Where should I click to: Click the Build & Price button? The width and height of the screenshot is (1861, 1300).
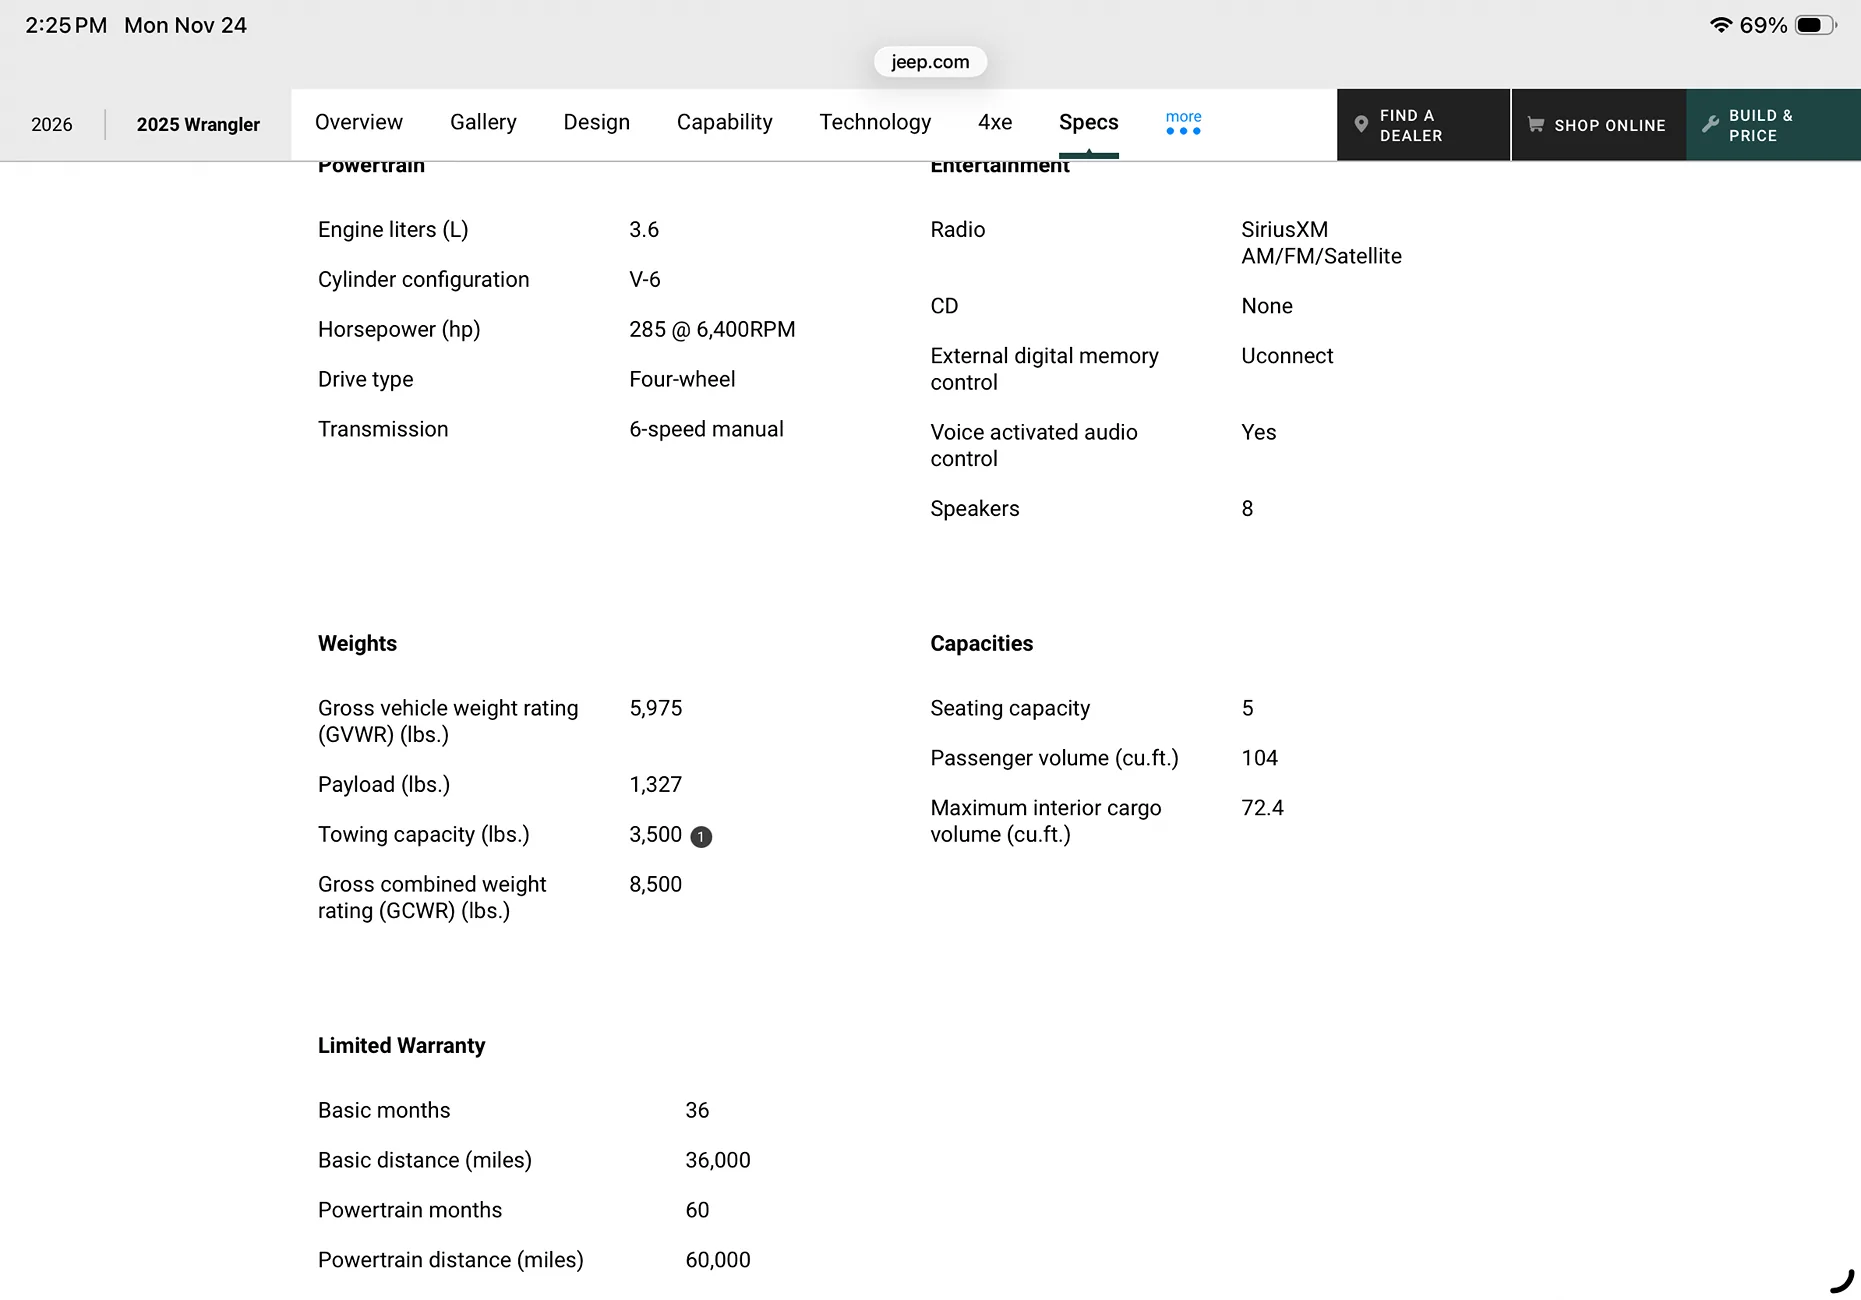tap(1773, 125)
